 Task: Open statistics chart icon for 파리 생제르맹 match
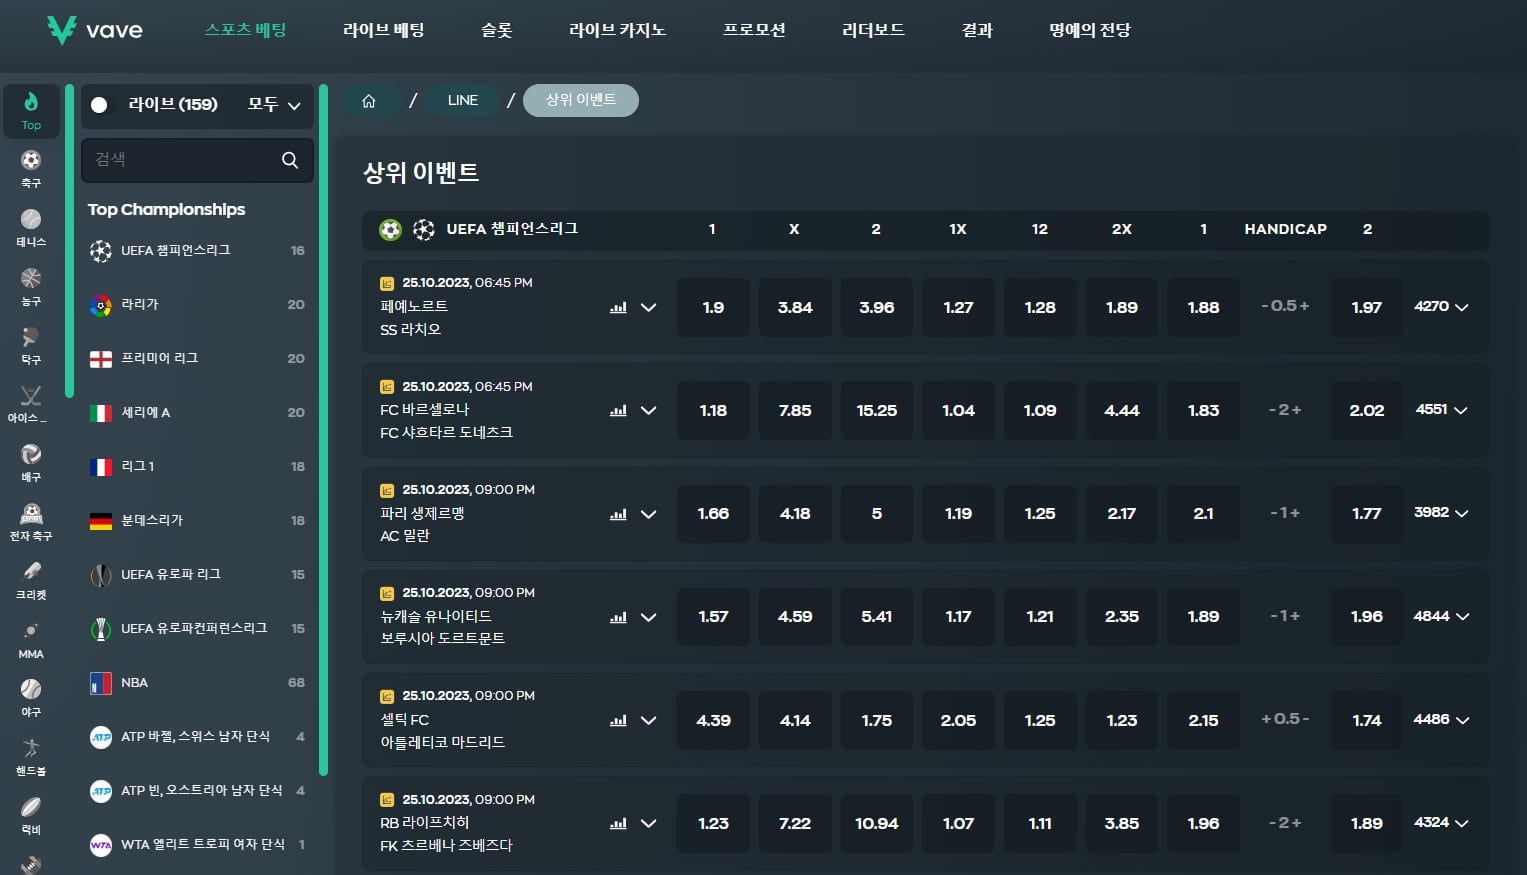point(618,514)
